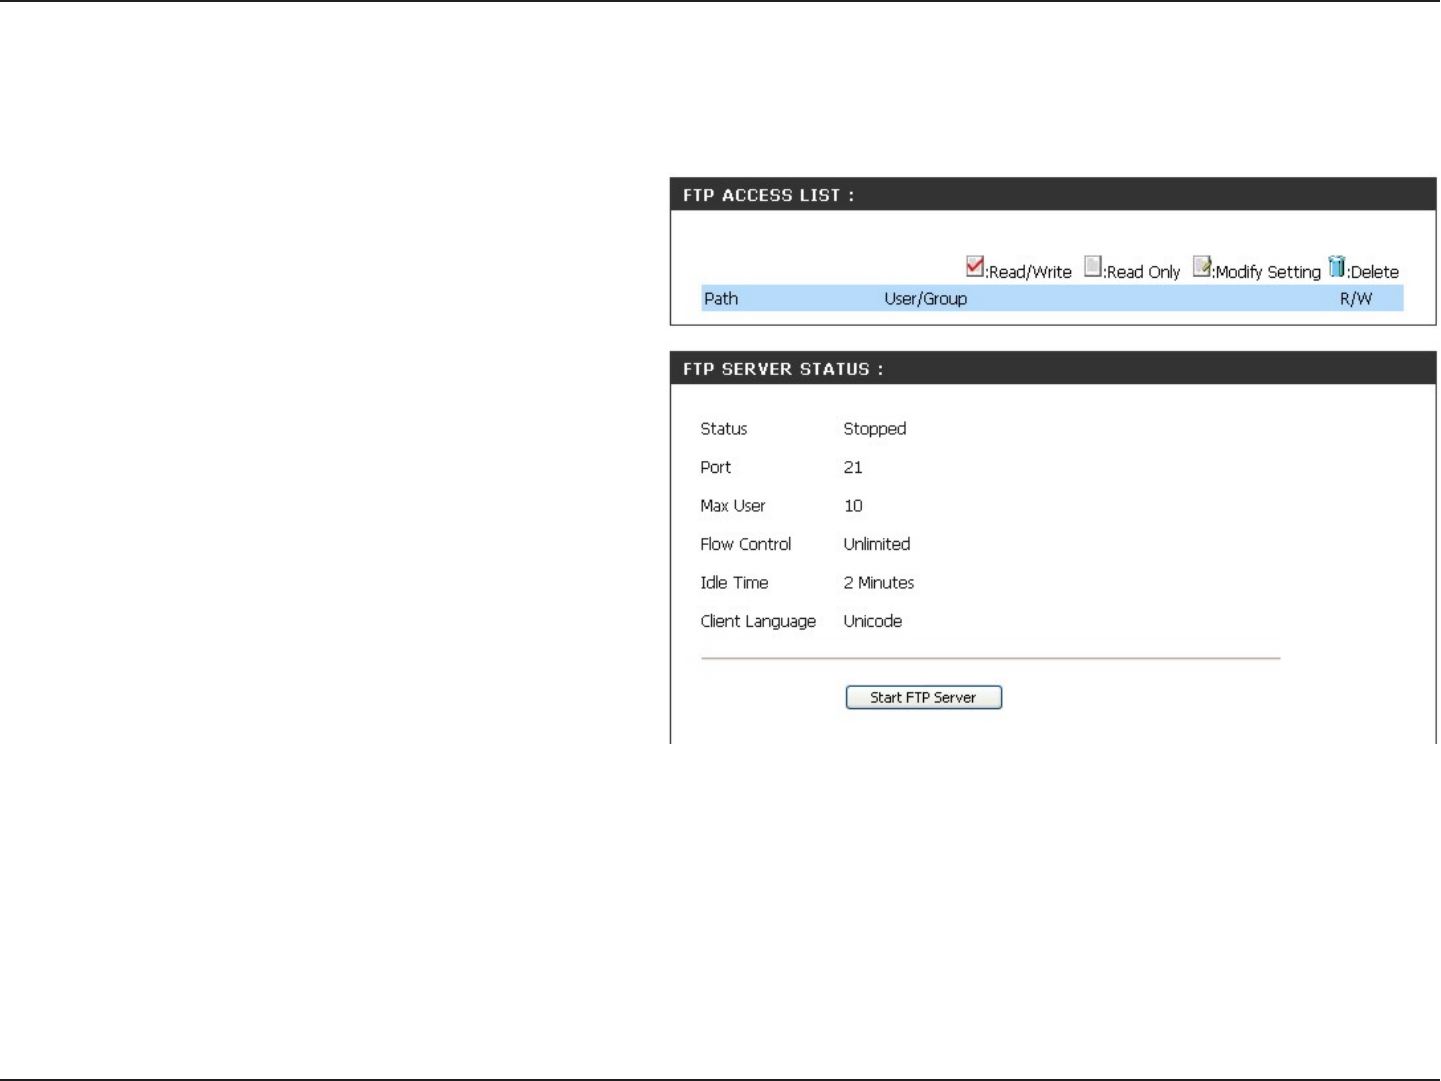
Task: Click the :Delete legend text
Action: tap(1373, 272)
